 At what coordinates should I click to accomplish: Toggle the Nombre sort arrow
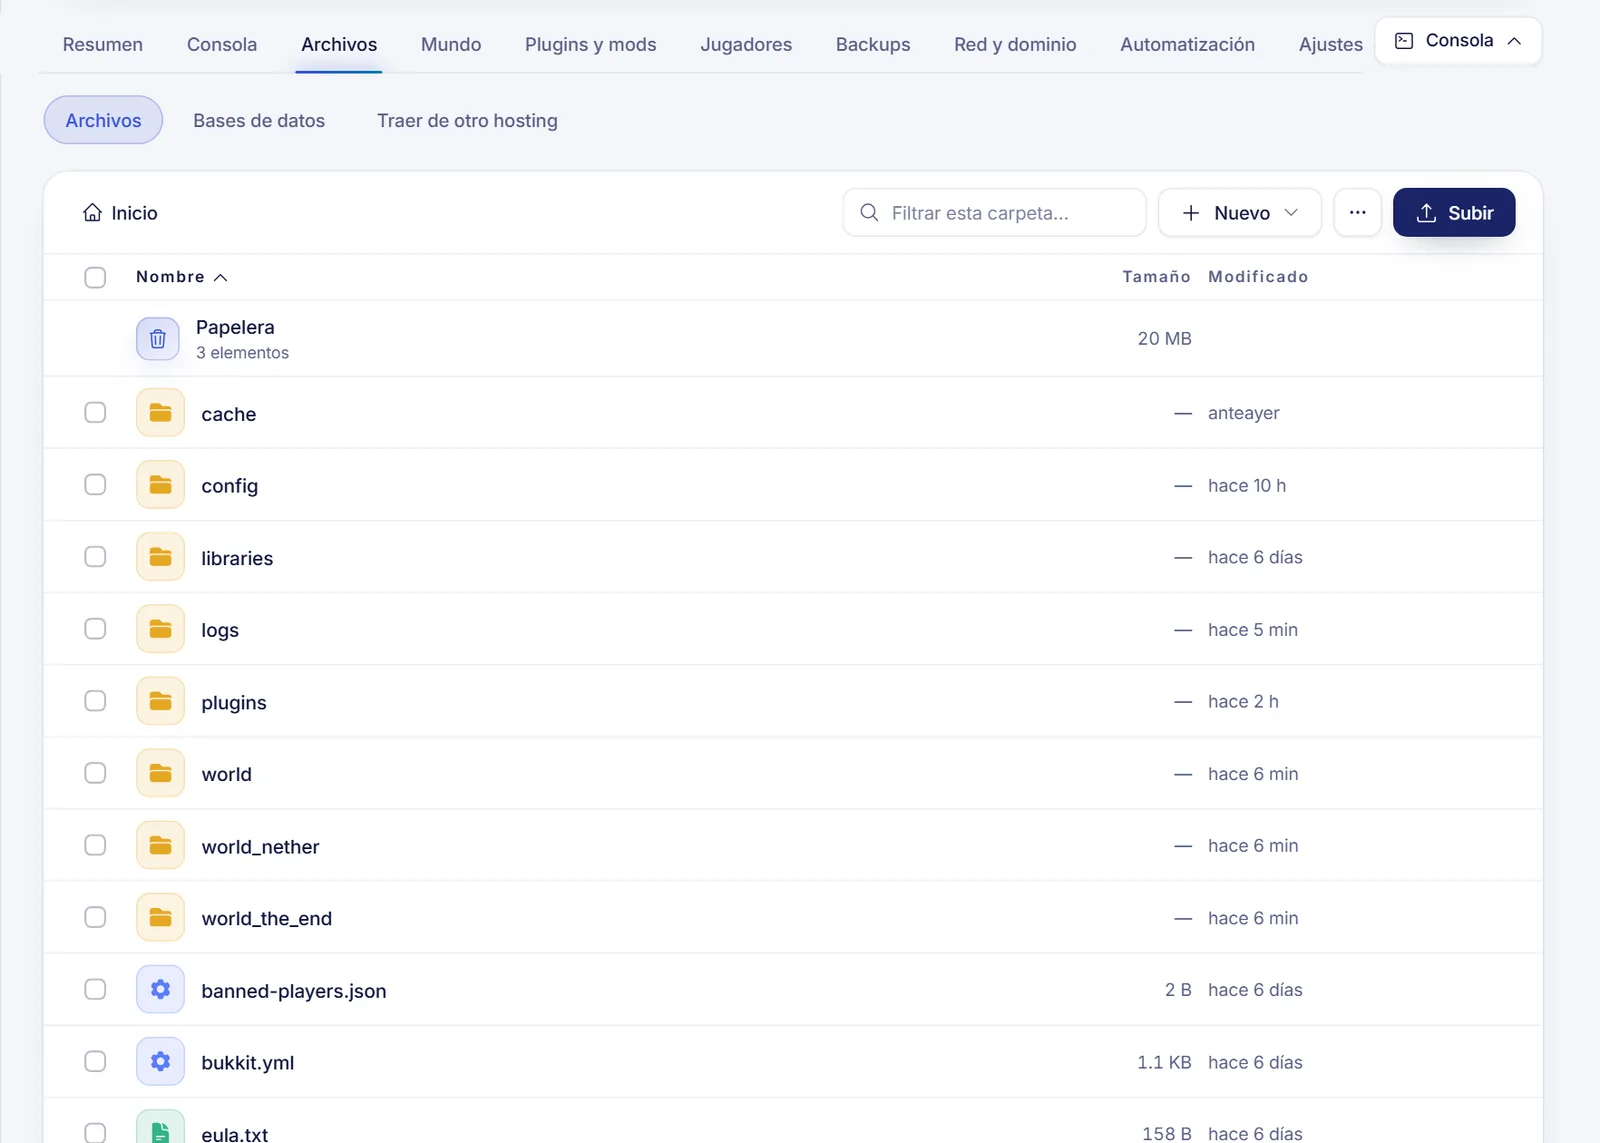click(221, 277)
